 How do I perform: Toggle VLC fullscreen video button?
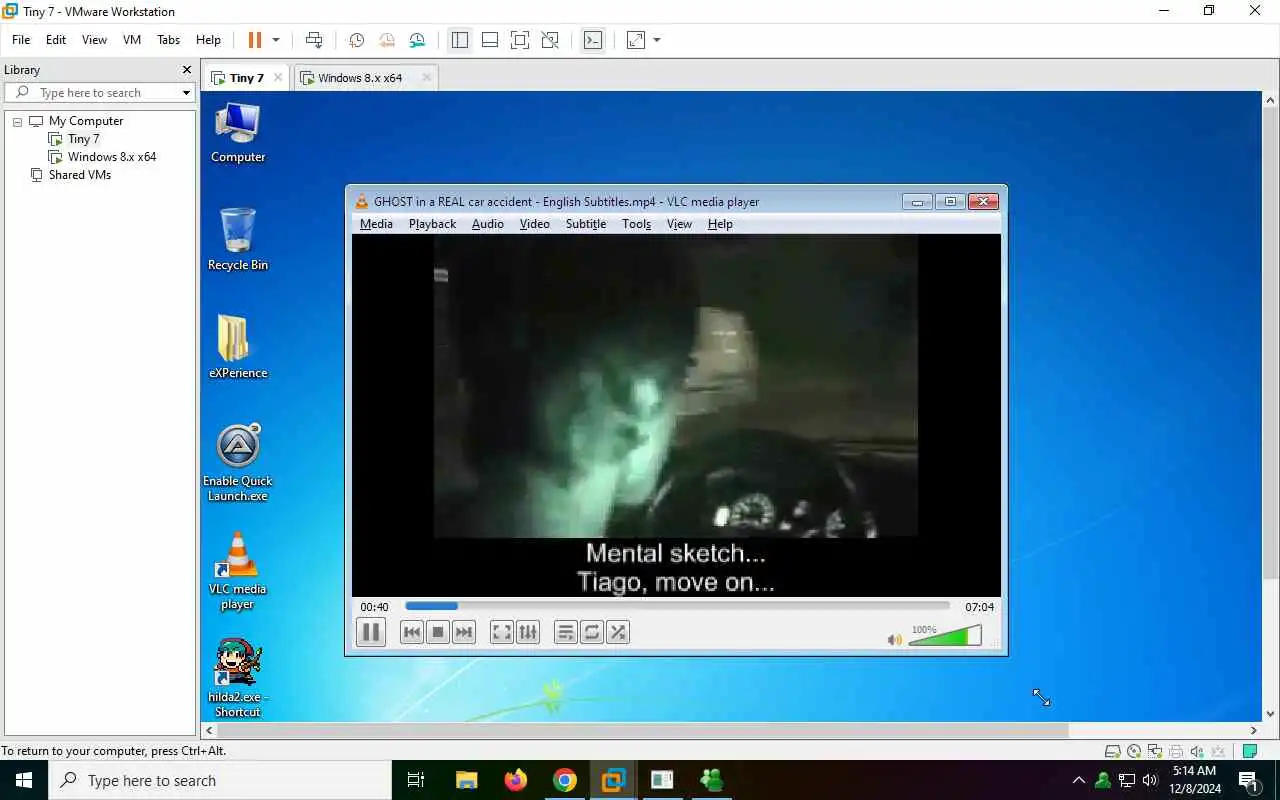[502, 632]
